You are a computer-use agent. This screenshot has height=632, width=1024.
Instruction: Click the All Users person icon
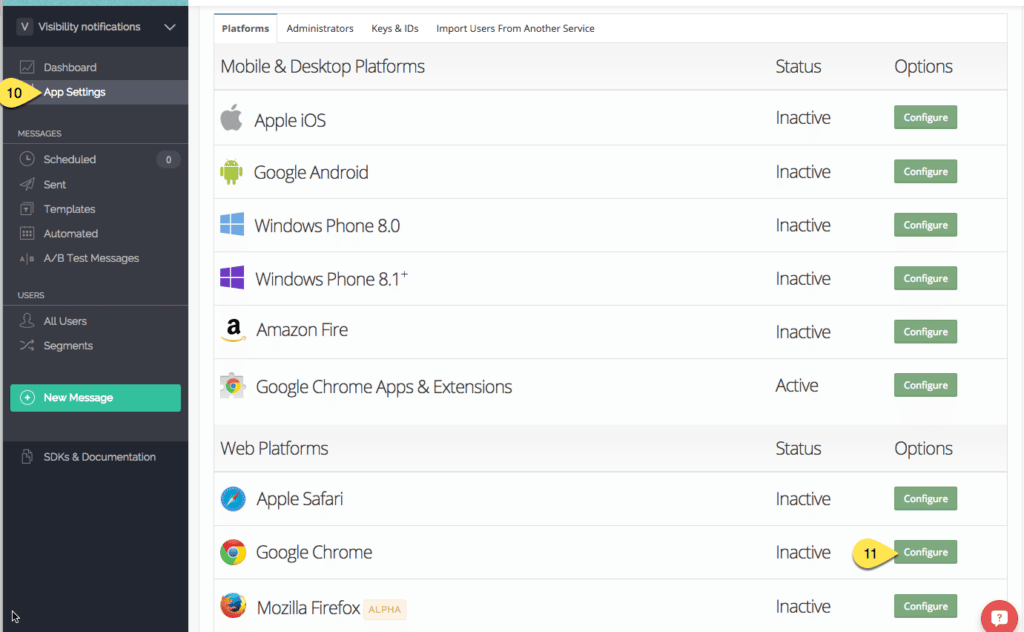pos(27,321)
